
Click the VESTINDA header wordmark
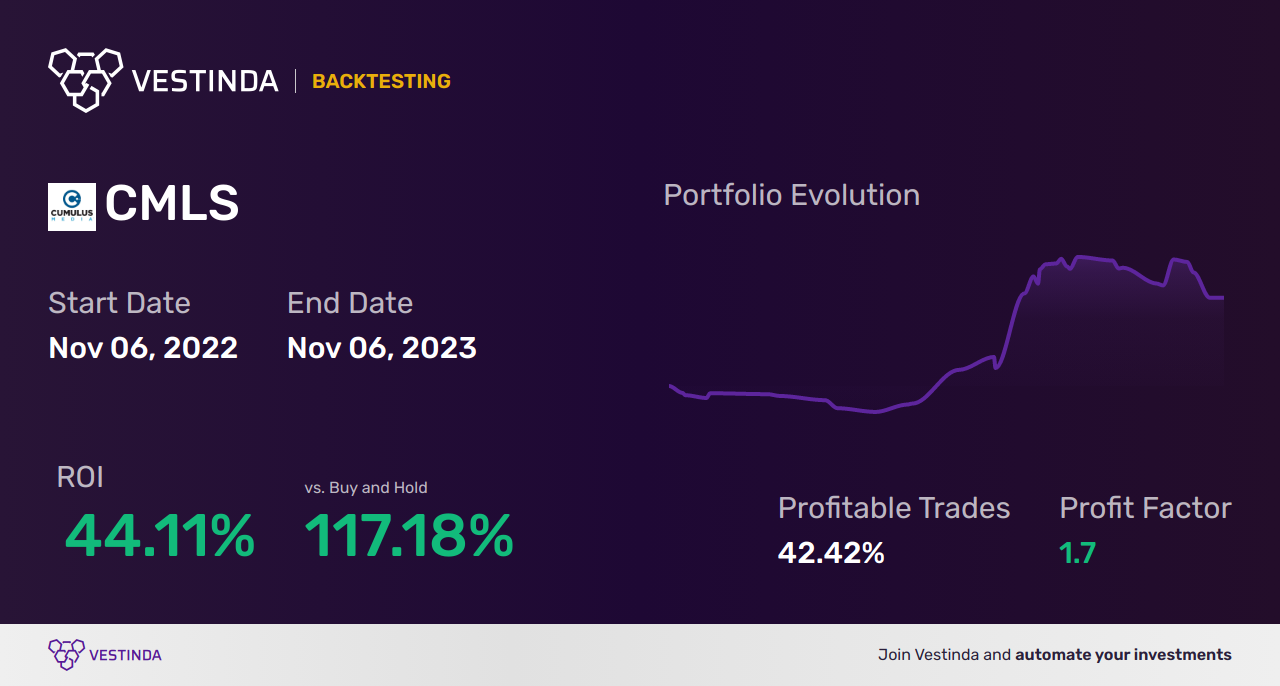(205, 81)
